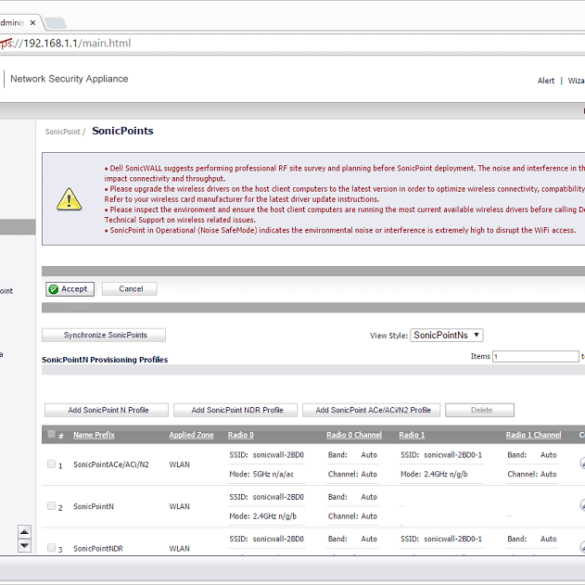This screenshot has width=585, height=585.
Task: Click the yellow warning triangle icon
Action: 69,200
